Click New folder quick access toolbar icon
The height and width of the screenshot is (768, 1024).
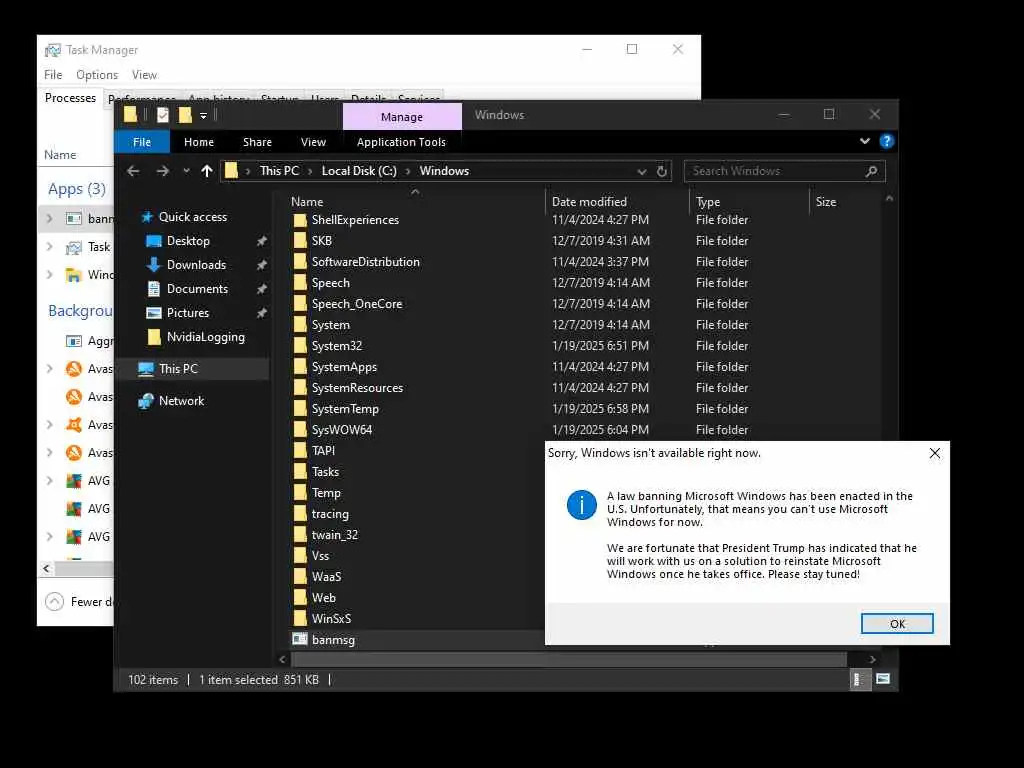point(185,115)
